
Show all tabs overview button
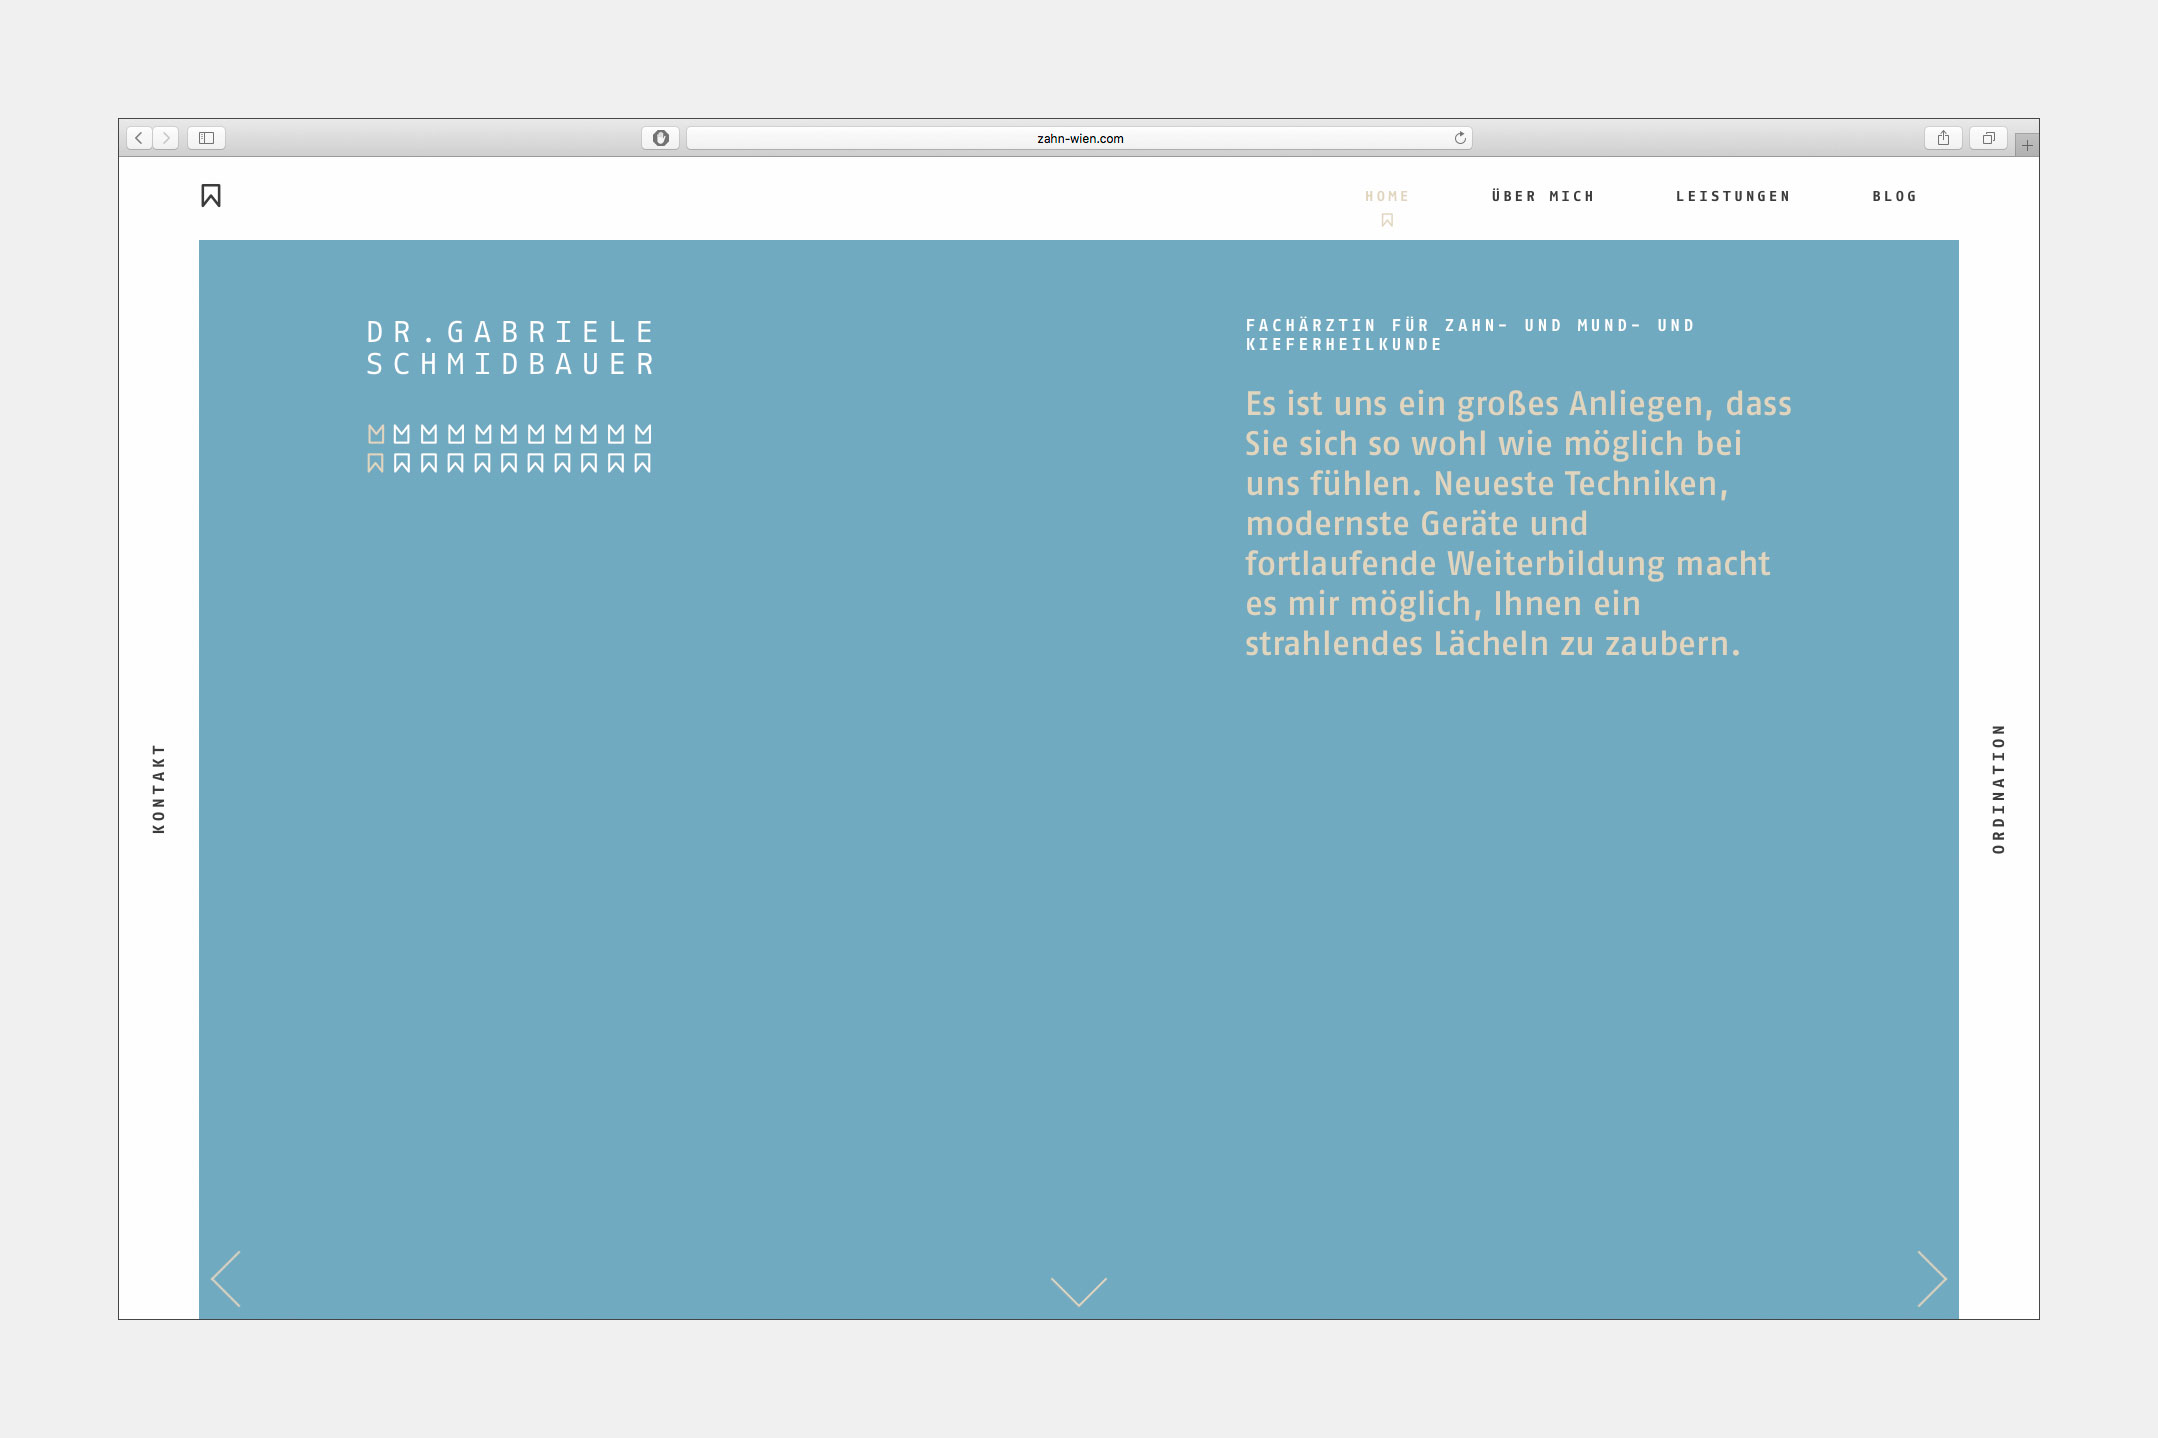(1988, 138)
